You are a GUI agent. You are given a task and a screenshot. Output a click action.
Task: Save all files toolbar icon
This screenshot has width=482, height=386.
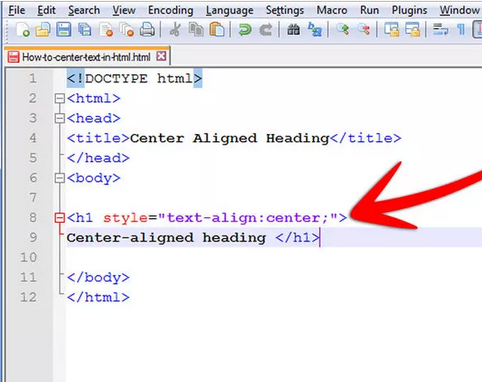pyautogui.click(x=85, y=30)
